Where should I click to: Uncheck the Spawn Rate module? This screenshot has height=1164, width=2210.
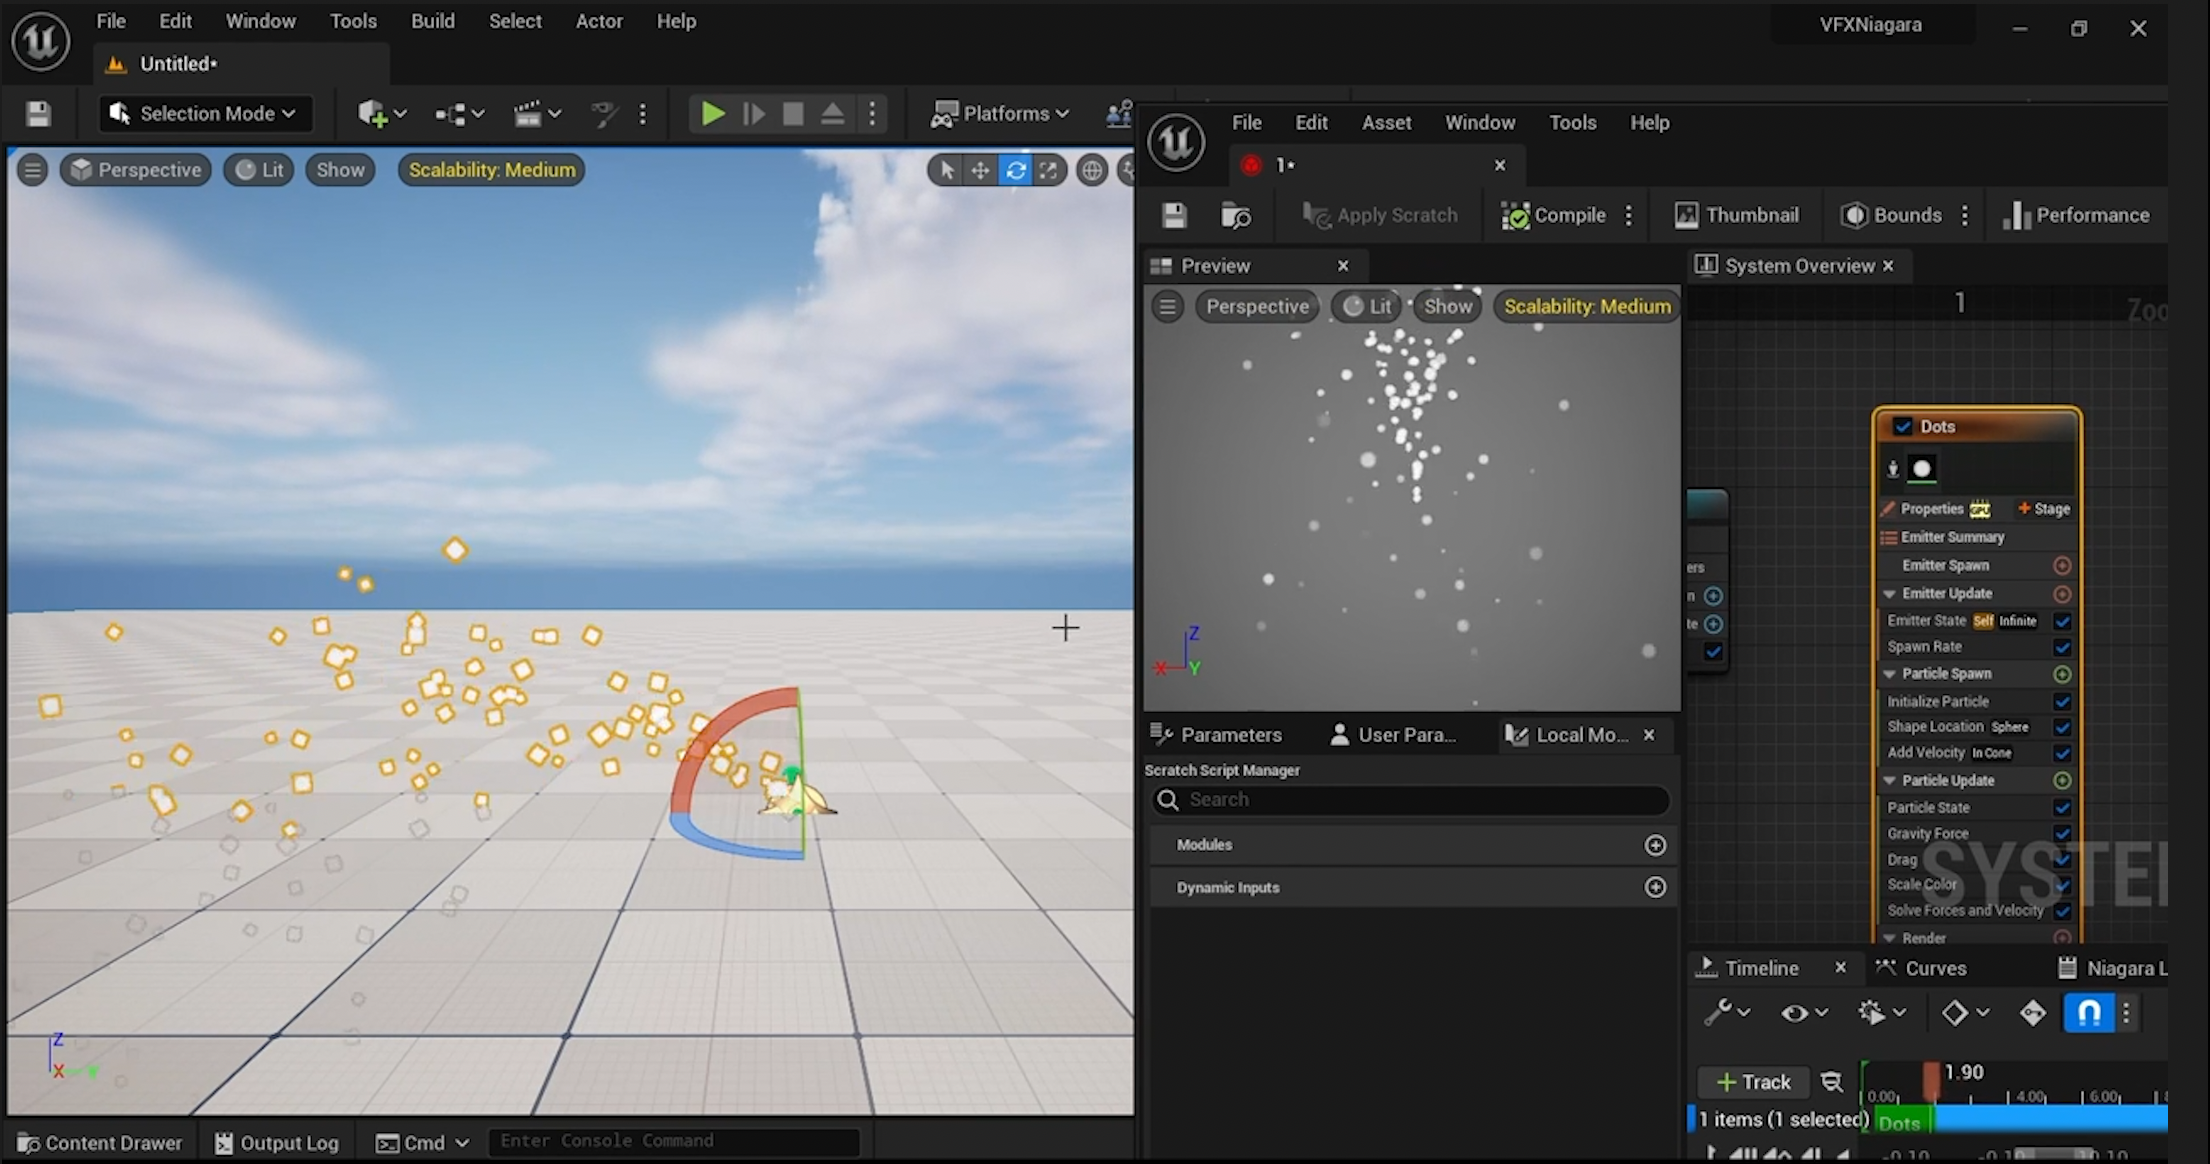tap(2062, 647)
